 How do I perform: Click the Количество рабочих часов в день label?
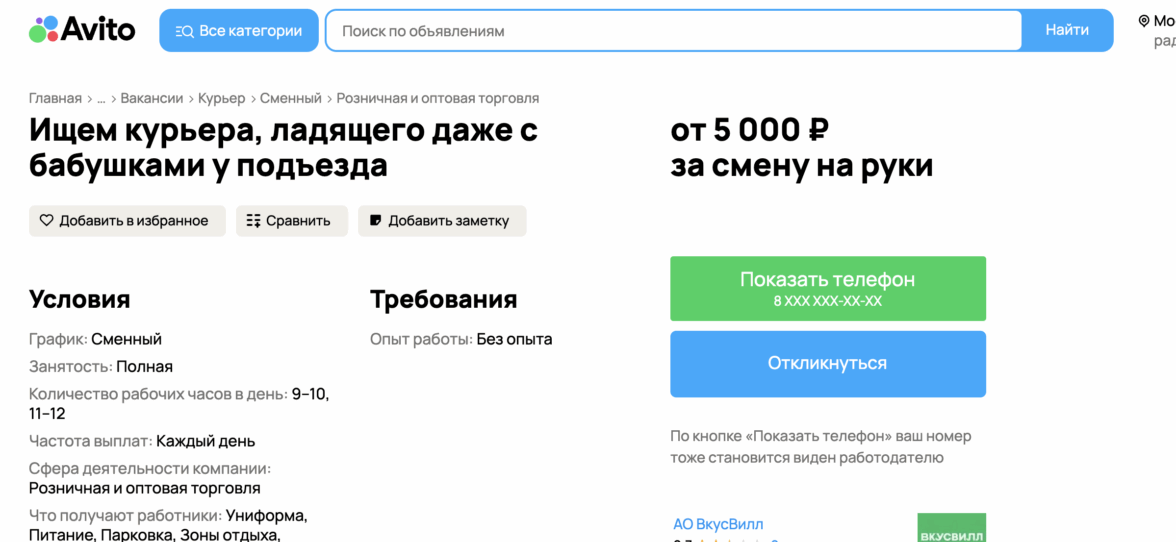(158, 394)
